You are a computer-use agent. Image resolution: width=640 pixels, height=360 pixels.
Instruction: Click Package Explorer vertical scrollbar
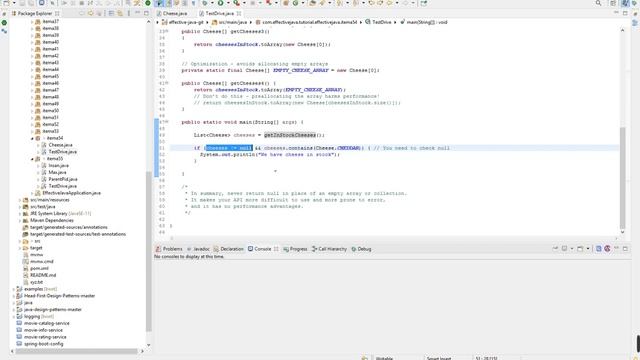(149, 251)
